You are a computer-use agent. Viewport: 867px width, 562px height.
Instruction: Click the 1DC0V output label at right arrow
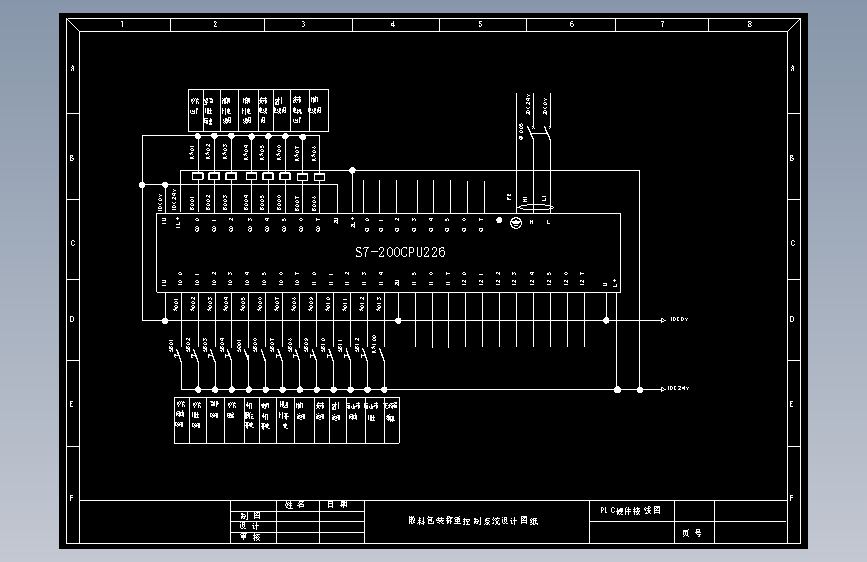coord(679,319)
